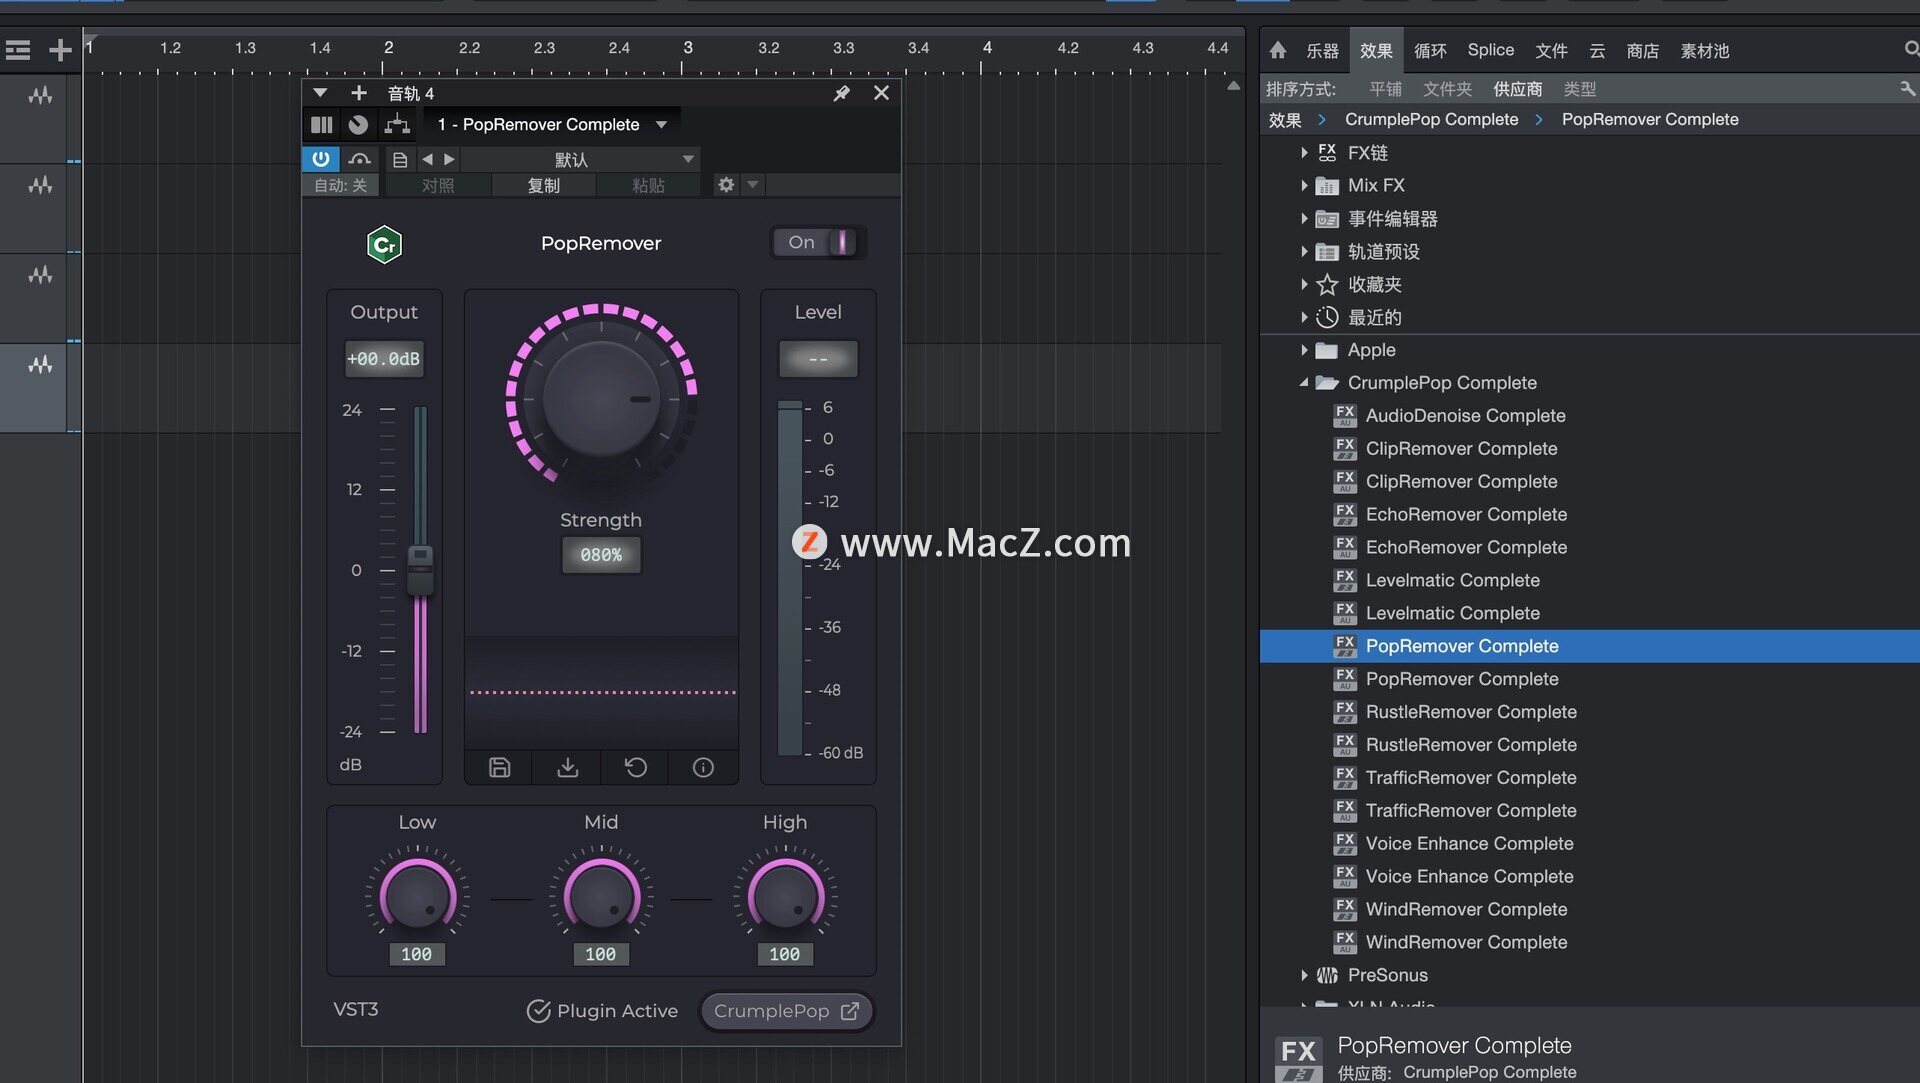Click CrumplePop hexagon logo
Image resolution: width=1920 pixels, height=1083 pixels.
384,245
